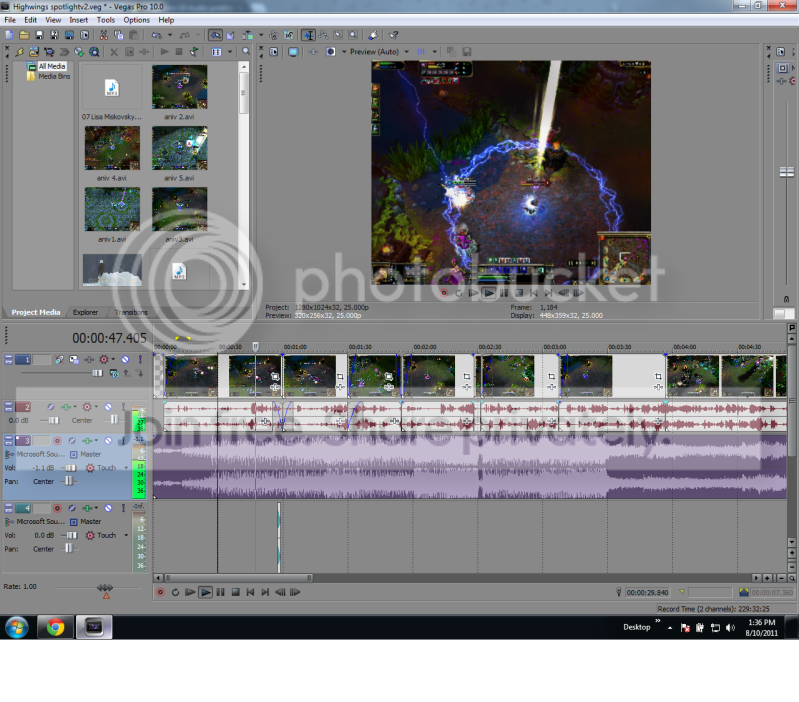Open the Options menu

137,20
